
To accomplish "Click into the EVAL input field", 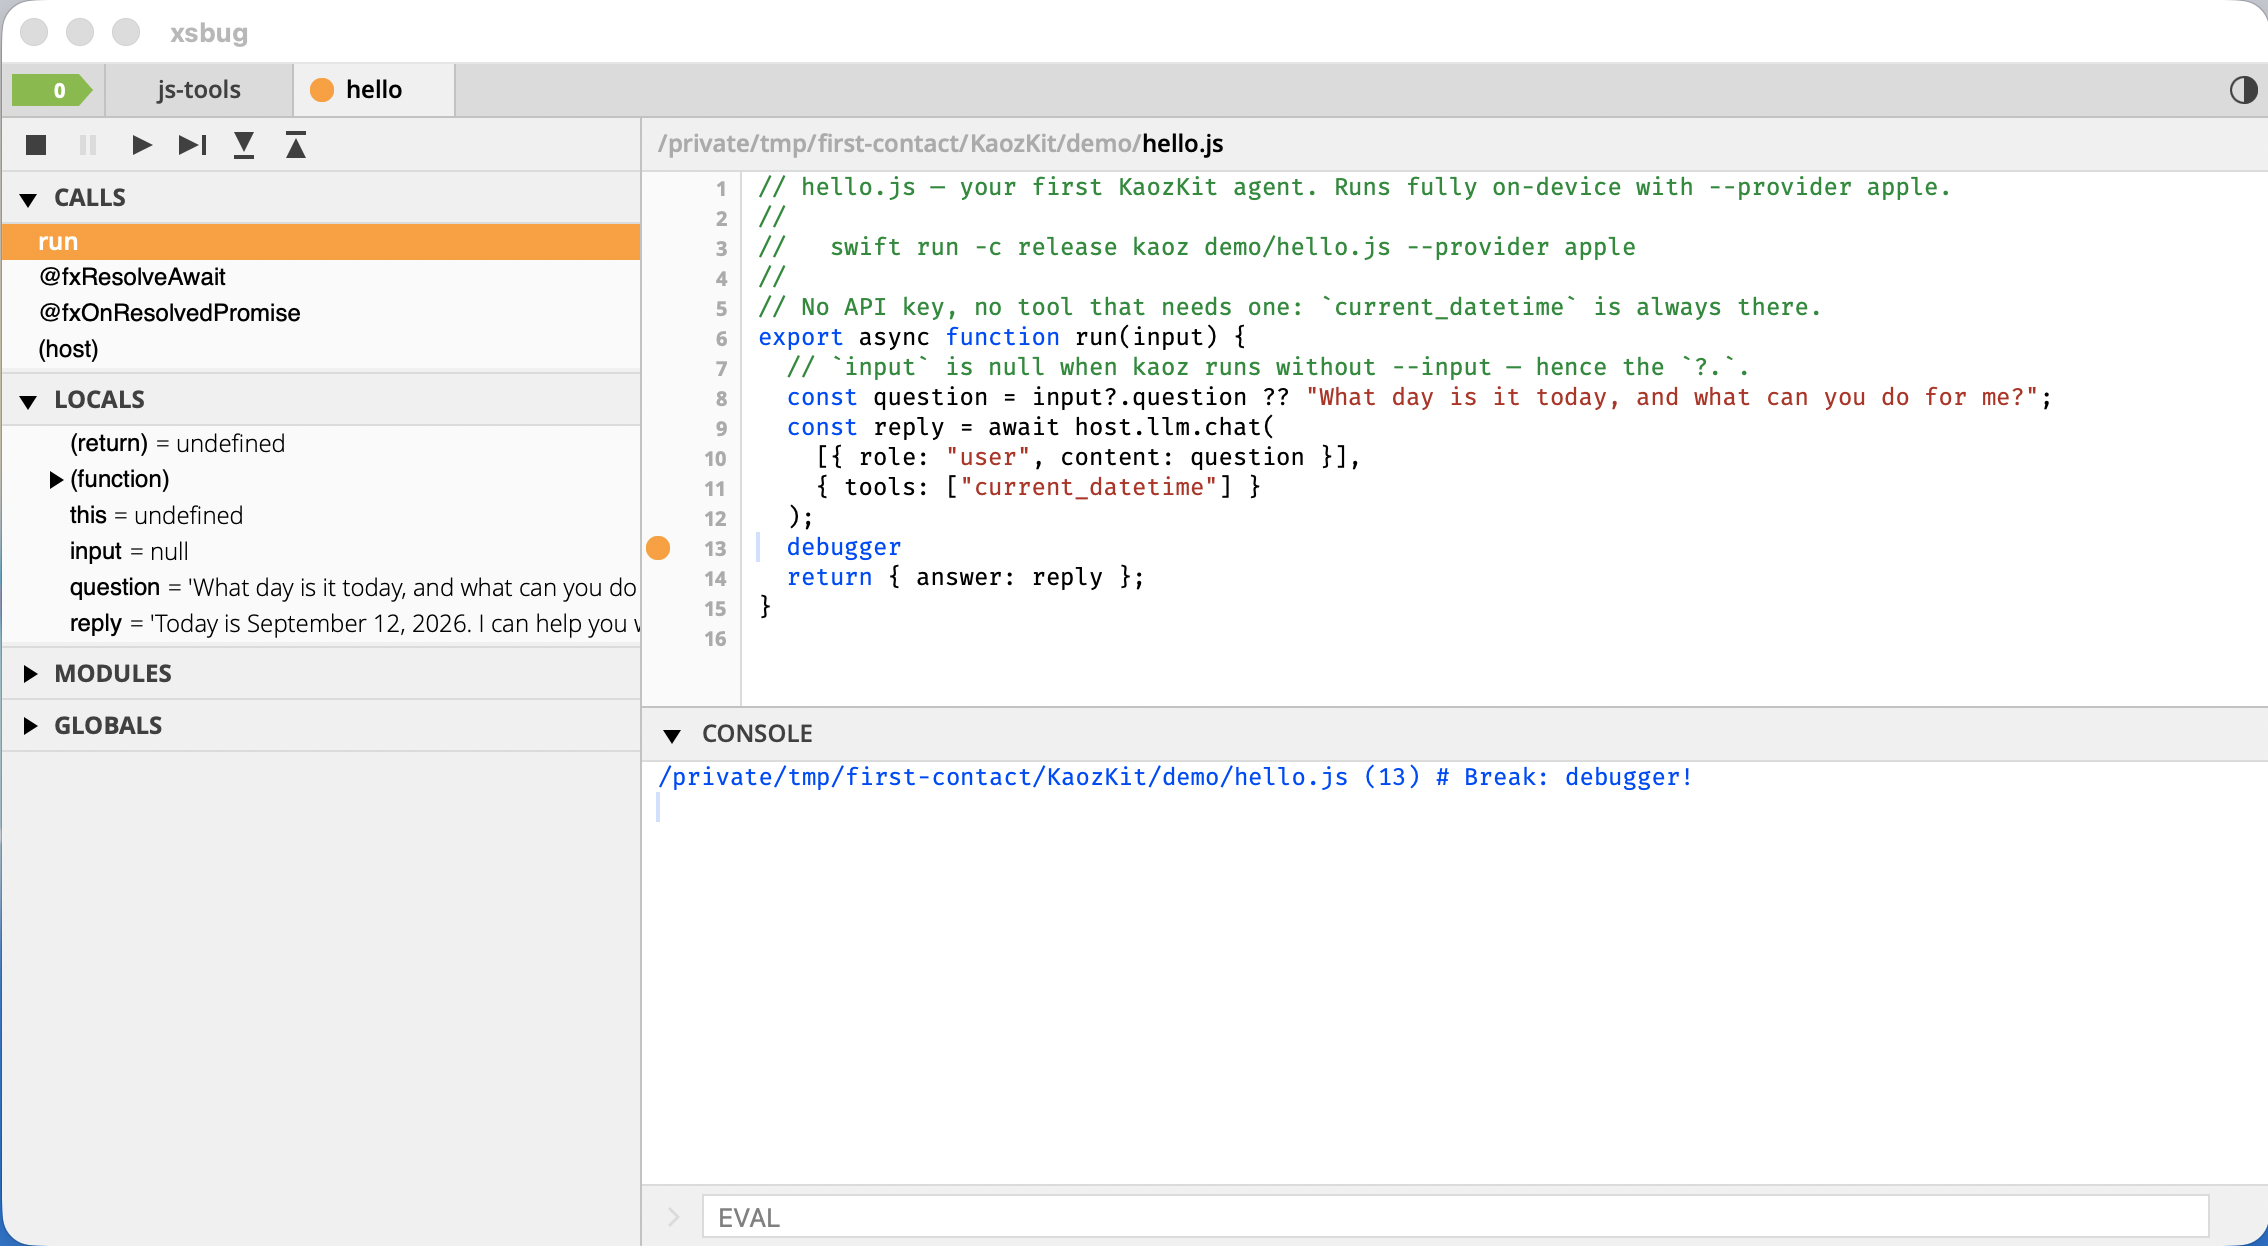I will pyautogui.click(x=1455, y=1217).
